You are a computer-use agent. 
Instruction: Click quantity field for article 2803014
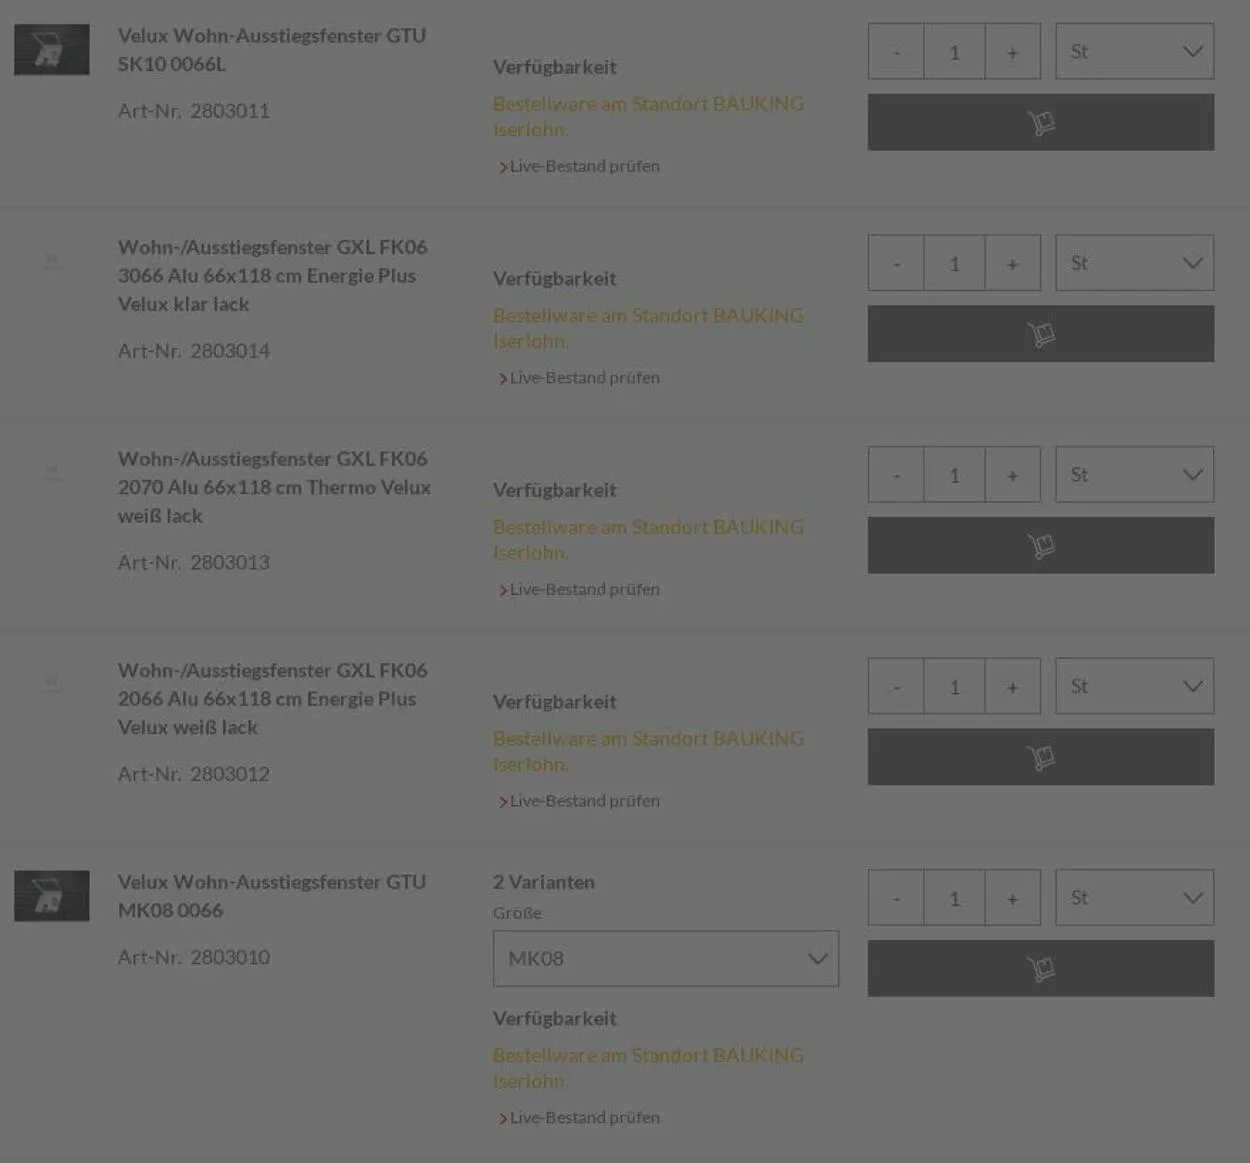pos(954,264)
